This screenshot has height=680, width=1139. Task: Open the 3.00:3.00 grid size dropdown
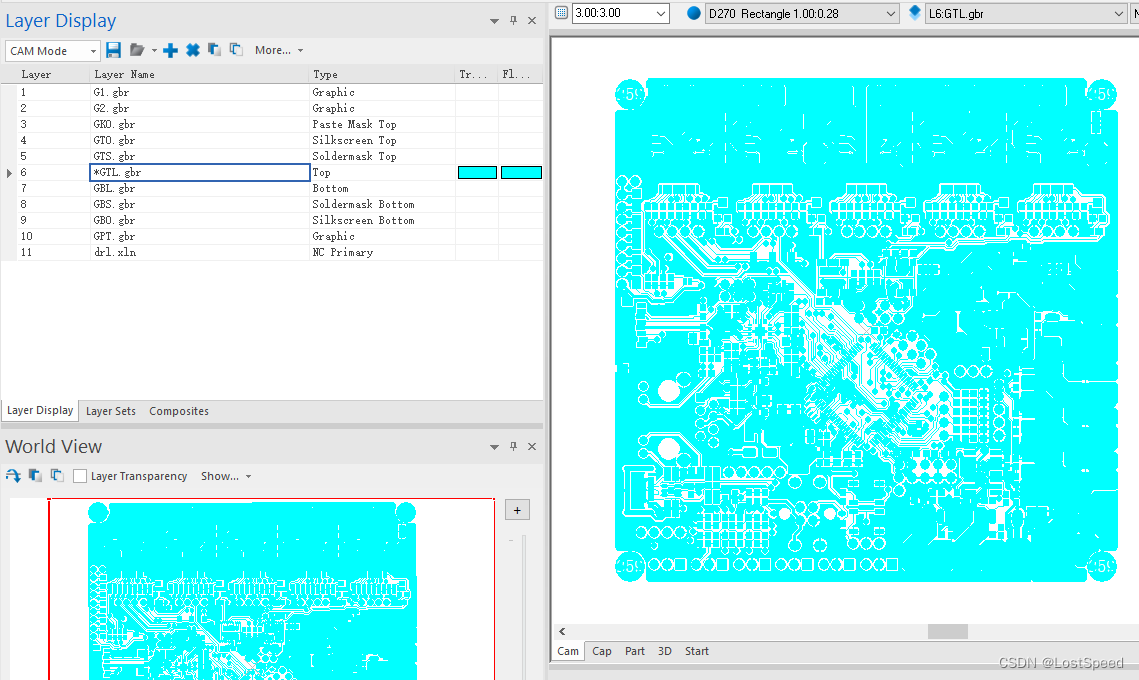(660, 13)
